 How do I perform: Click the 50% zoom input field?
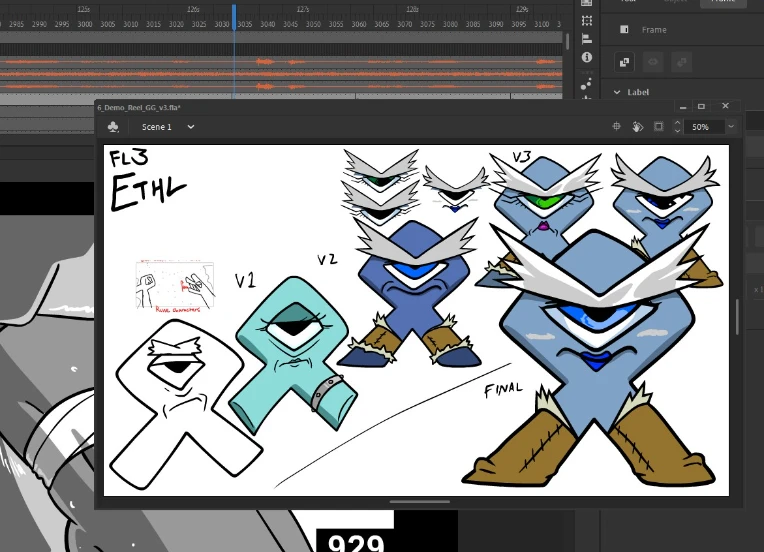pyautogui.click(x=704, y=127)
